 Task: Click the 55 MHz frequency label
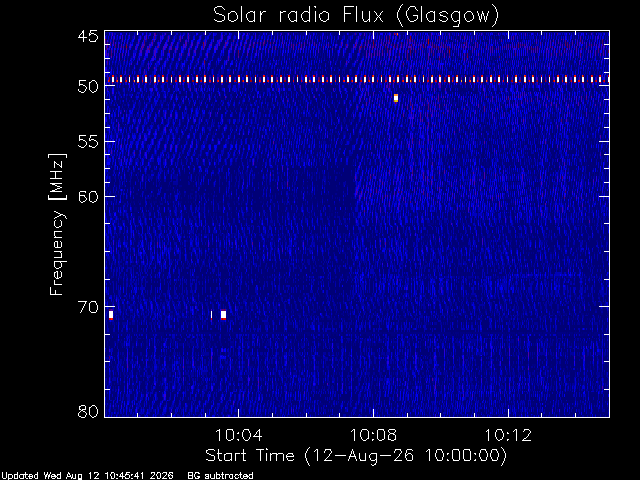tap(88, 142)
